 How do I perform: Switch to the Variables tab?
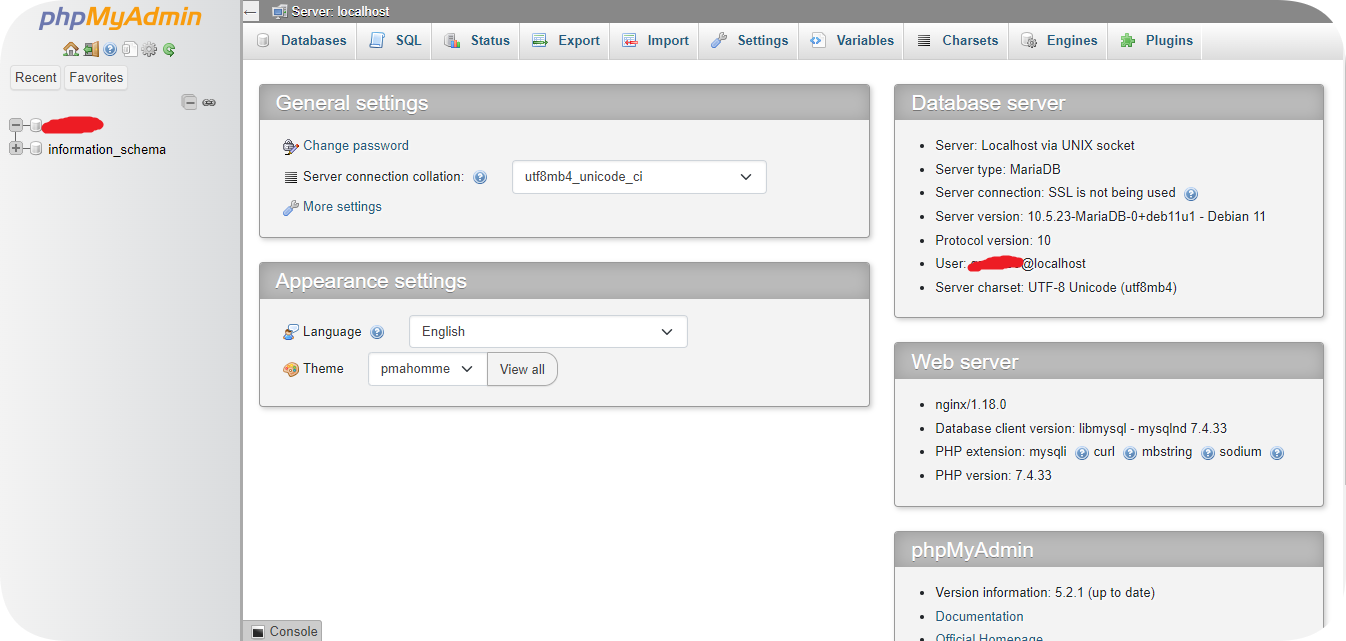[x=851, y=41]
